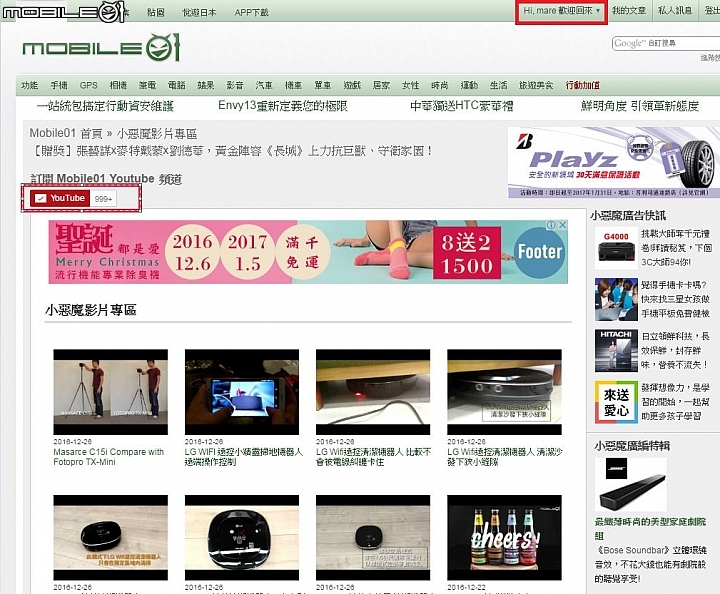Play the robot vacuum under-sofa video thumbnail

505,392
